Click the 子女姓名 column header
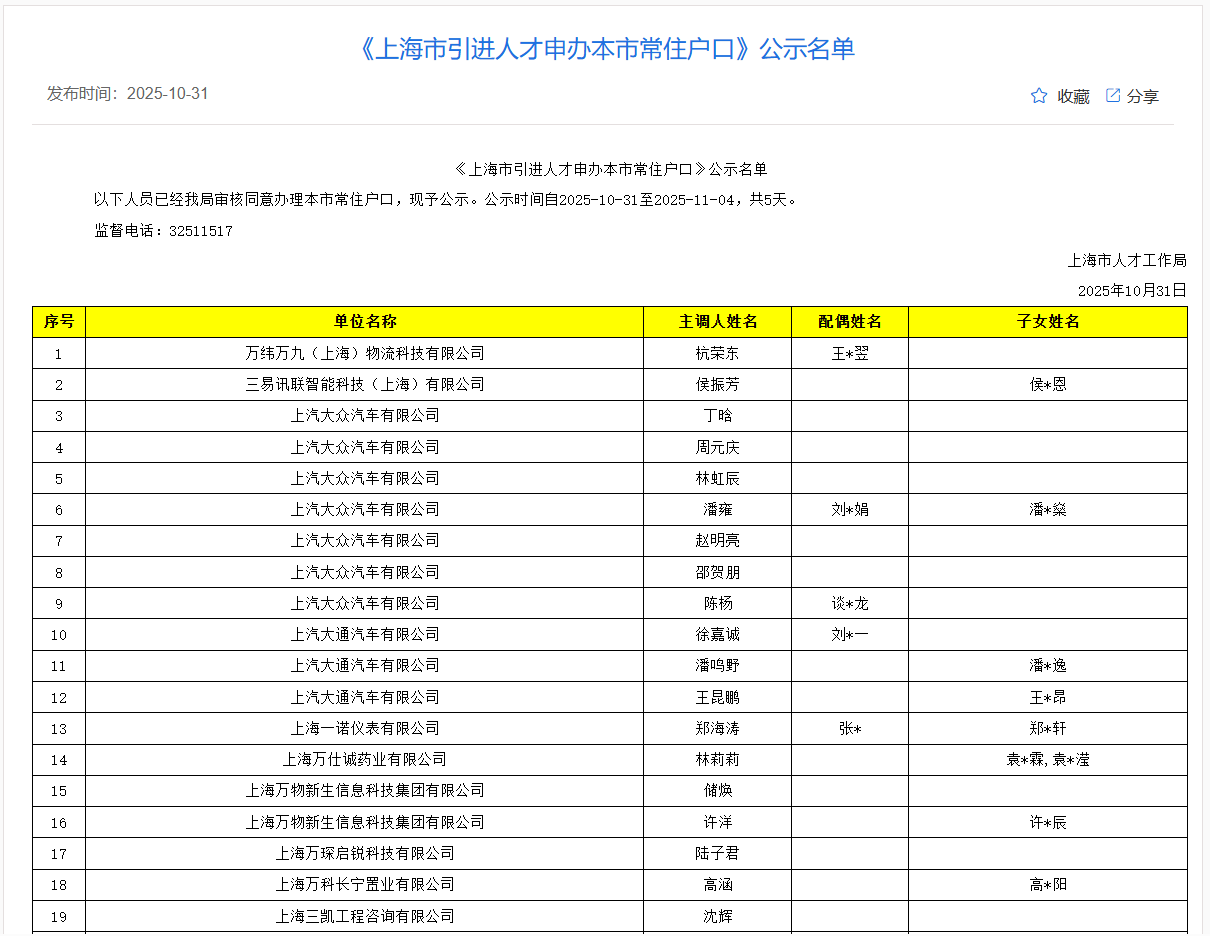 [1048, 322]
